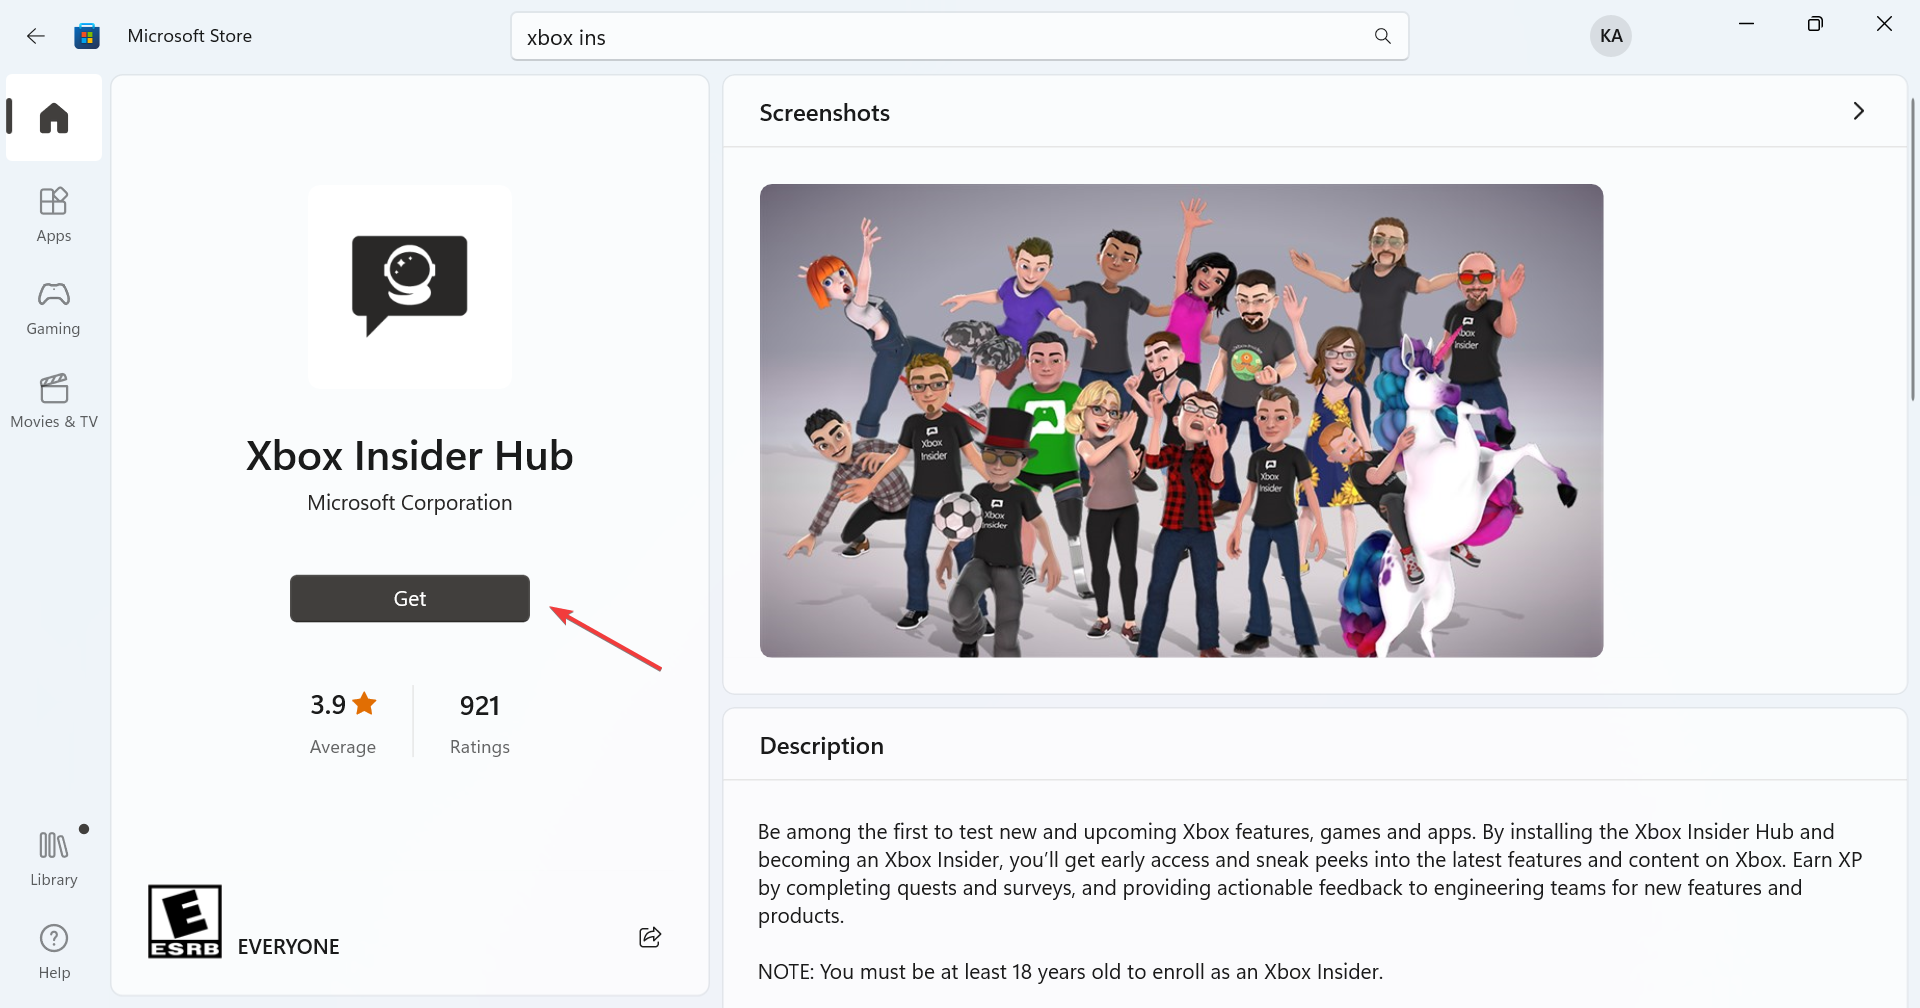This screenshot has width=1920, height=1008.
Task: Open the Library
Action: [54, 857]
